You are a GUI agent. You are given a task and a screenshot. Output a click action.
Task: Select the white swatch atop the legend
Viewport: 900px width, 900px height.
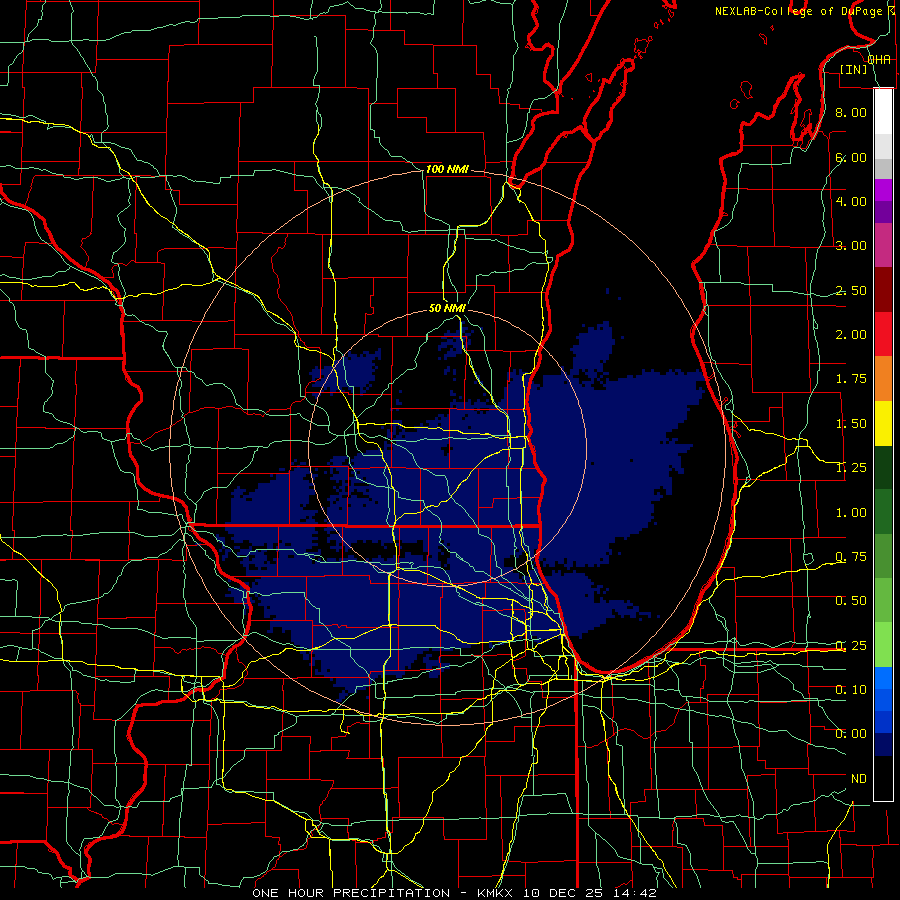tap(883, 112)
